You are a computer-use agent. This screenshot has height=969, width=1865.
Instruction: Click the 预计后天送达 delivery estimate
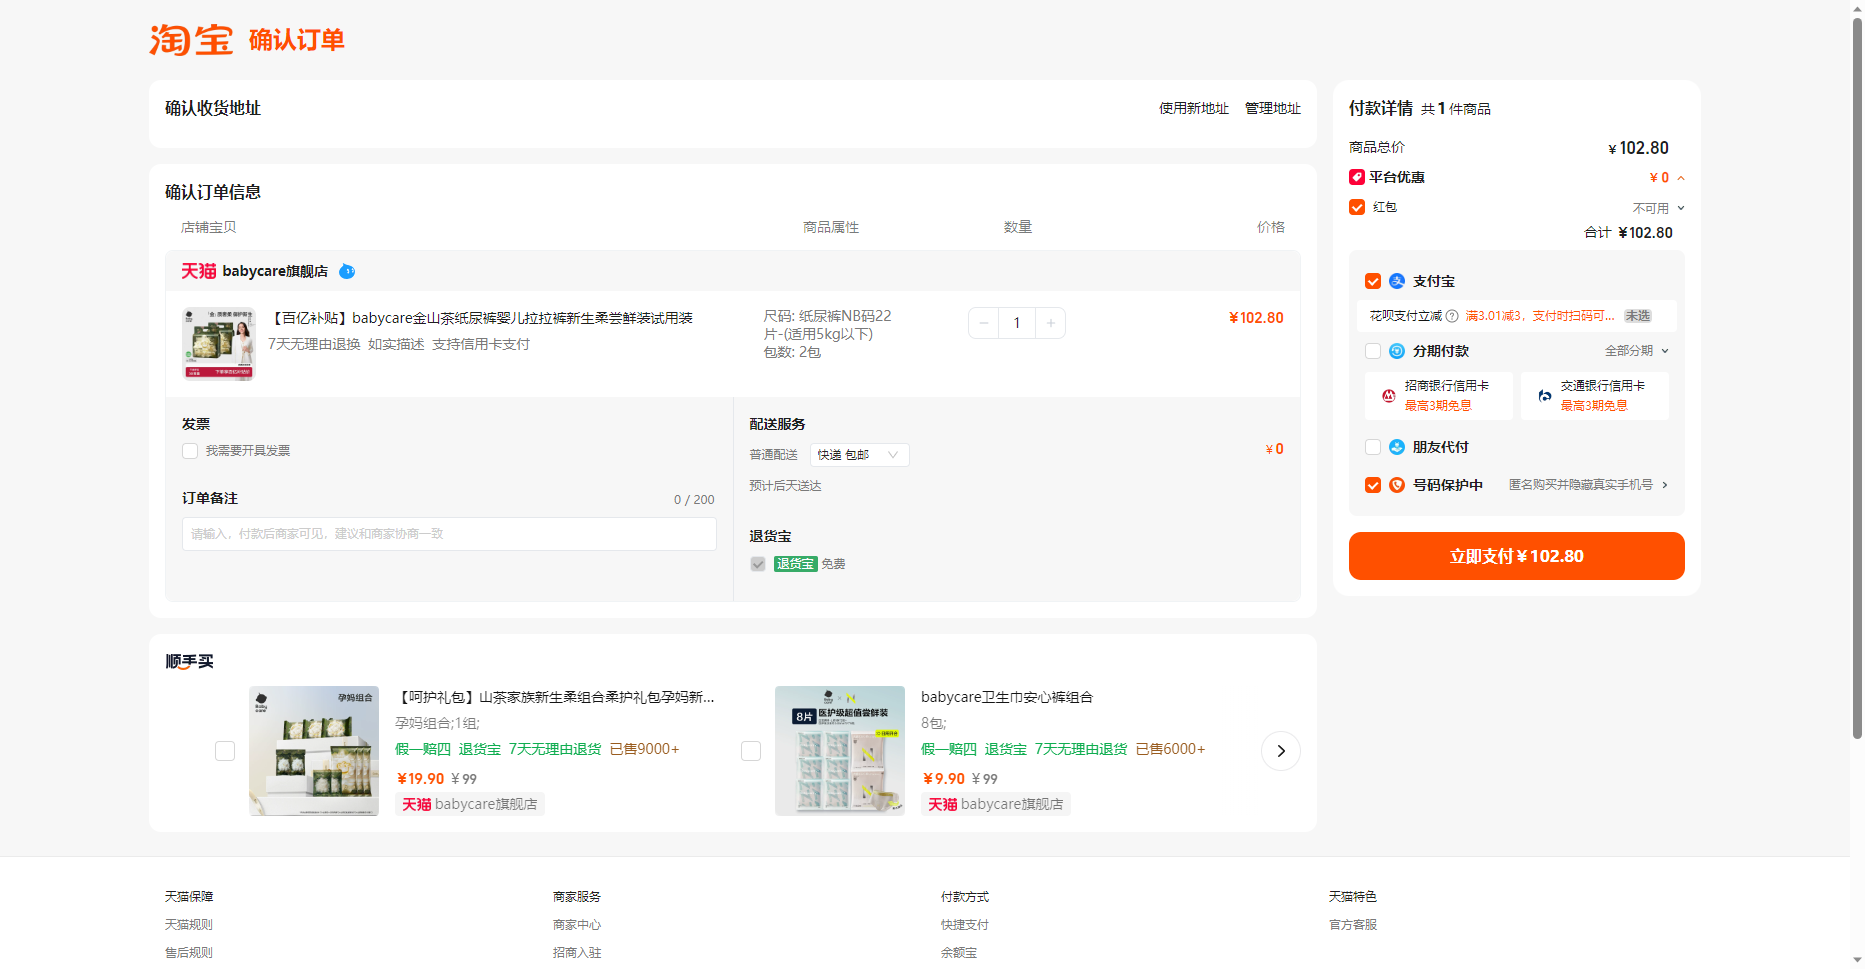(785, 486)
